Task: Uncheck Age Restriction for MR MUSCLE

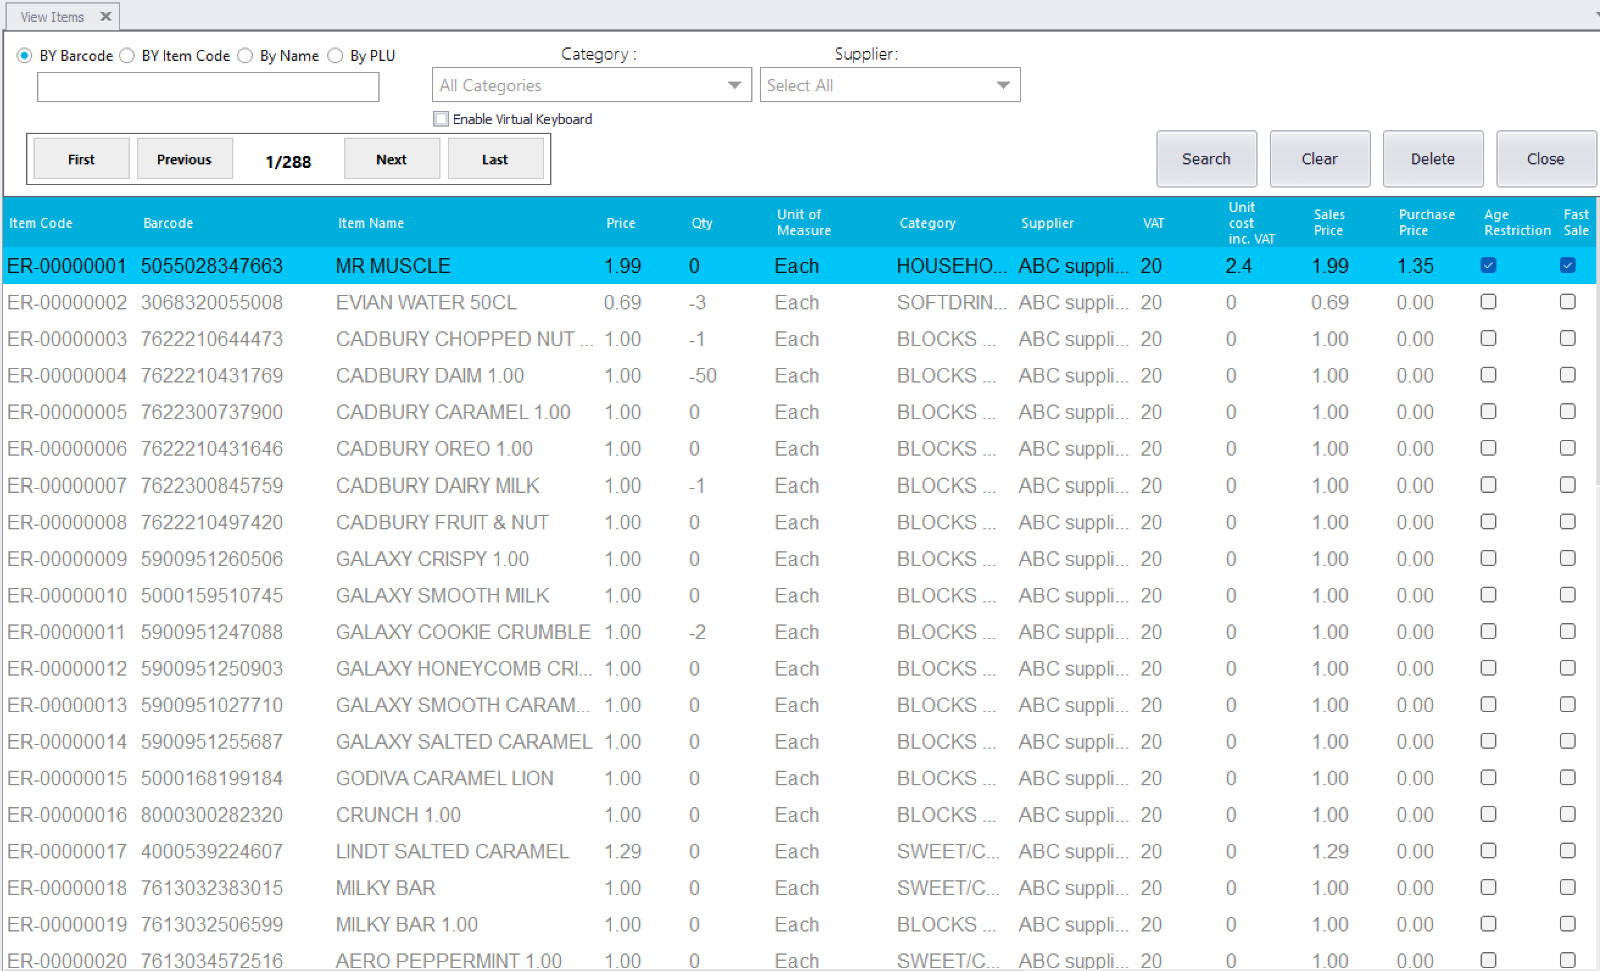Action: pyautogui.click(x=1488, y=265)
